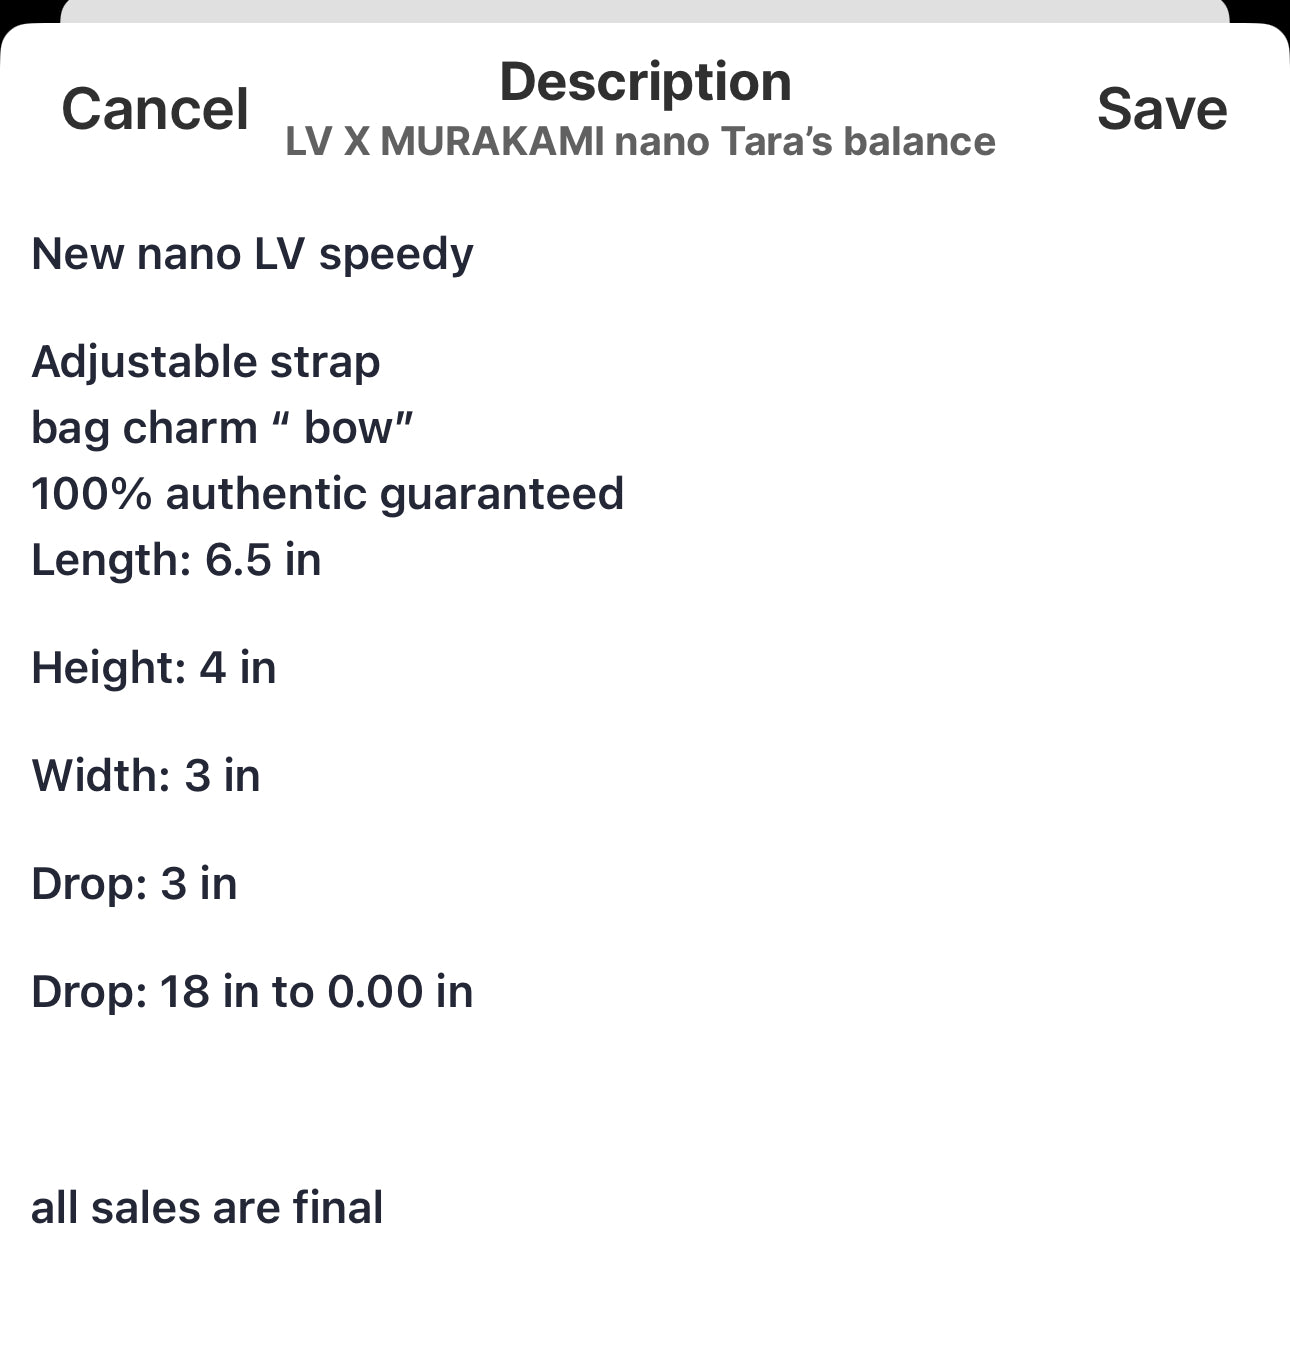Click the Description title heading
The height and width of the screenshot is (1363, 1290).
[x=645, y=82]
